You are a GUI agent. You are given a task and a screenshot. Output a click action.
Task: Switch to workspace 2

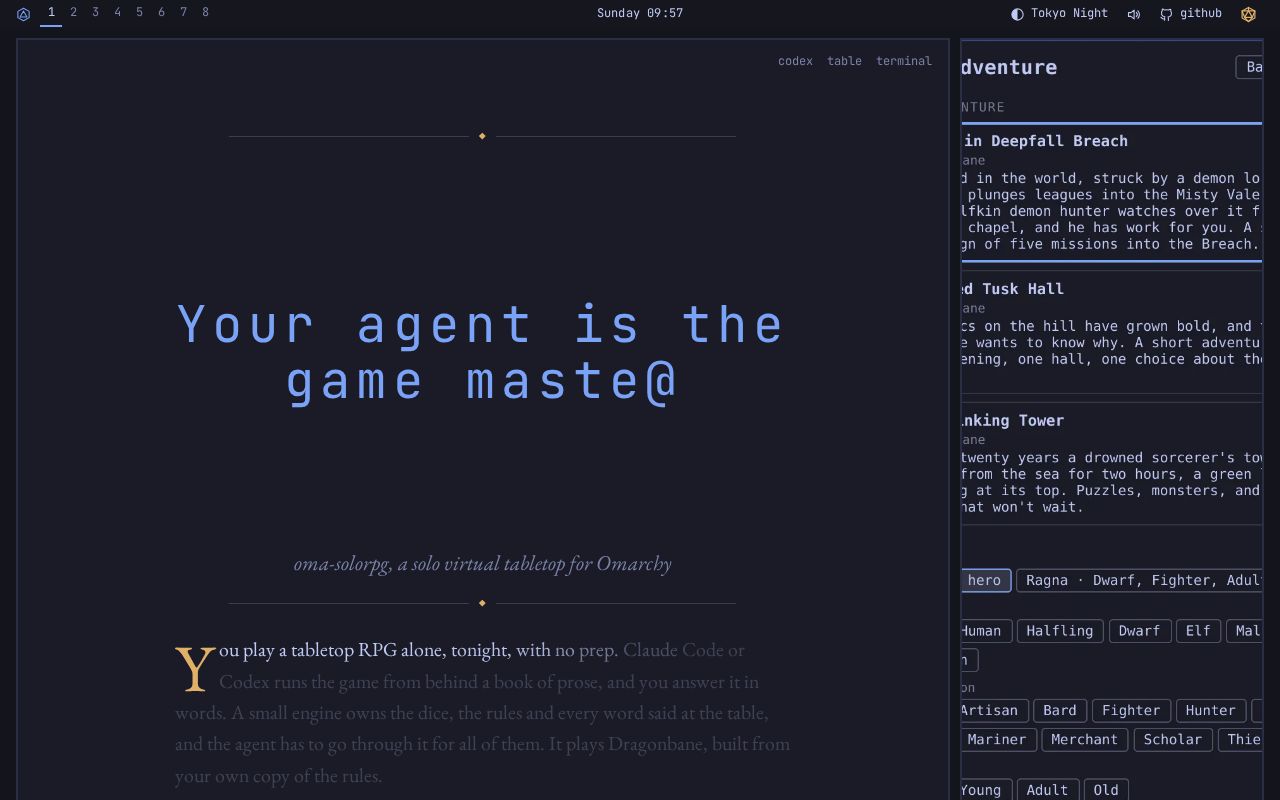pos(73,13)
